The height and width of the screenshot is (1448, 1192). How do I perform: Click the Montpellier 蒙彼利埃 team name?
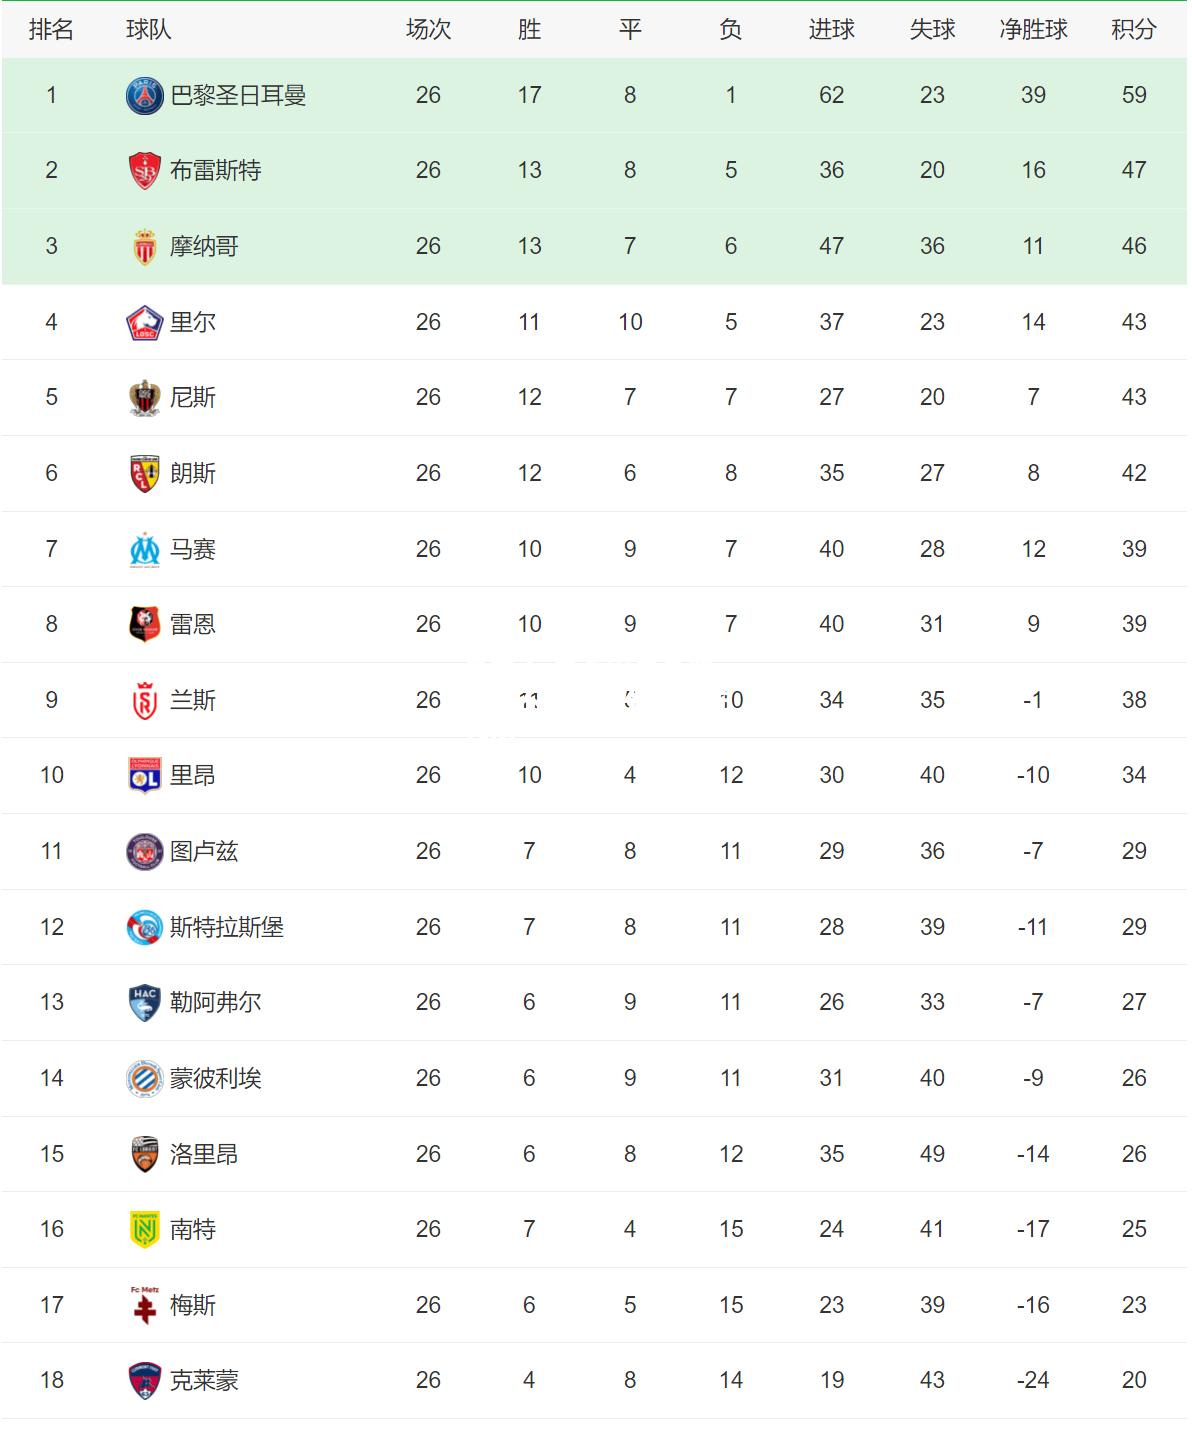[216, 1078]
